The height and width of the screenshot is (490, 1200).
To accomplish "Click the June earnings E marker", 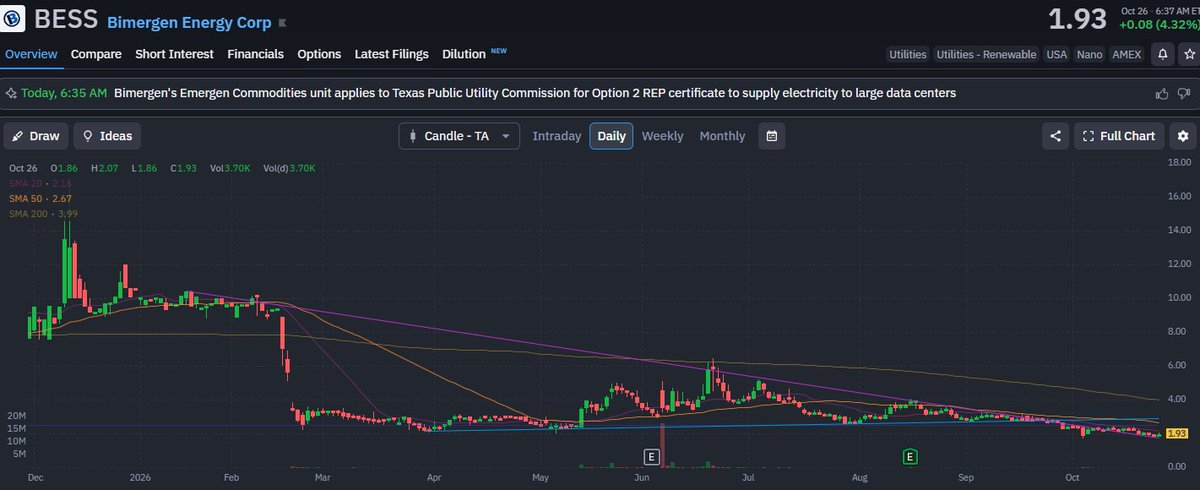I will point(651,457).
